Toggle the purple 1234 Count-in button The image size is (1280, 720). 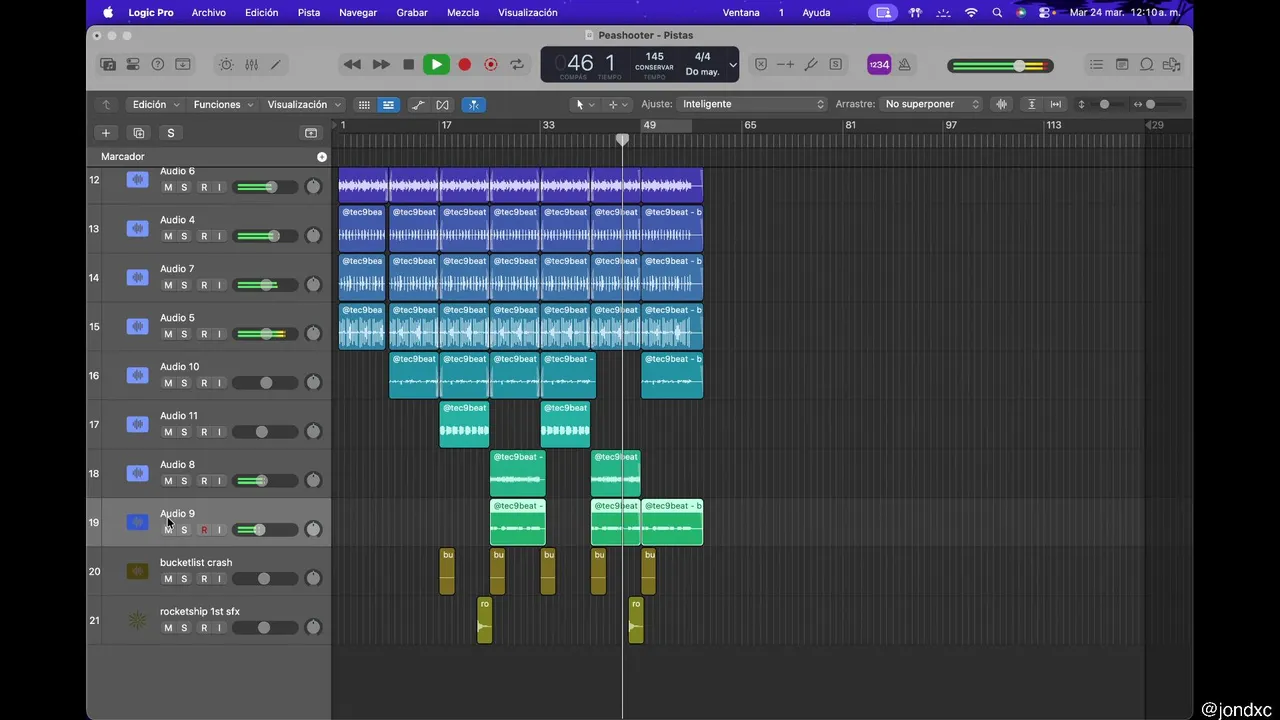tap(879, 64)
